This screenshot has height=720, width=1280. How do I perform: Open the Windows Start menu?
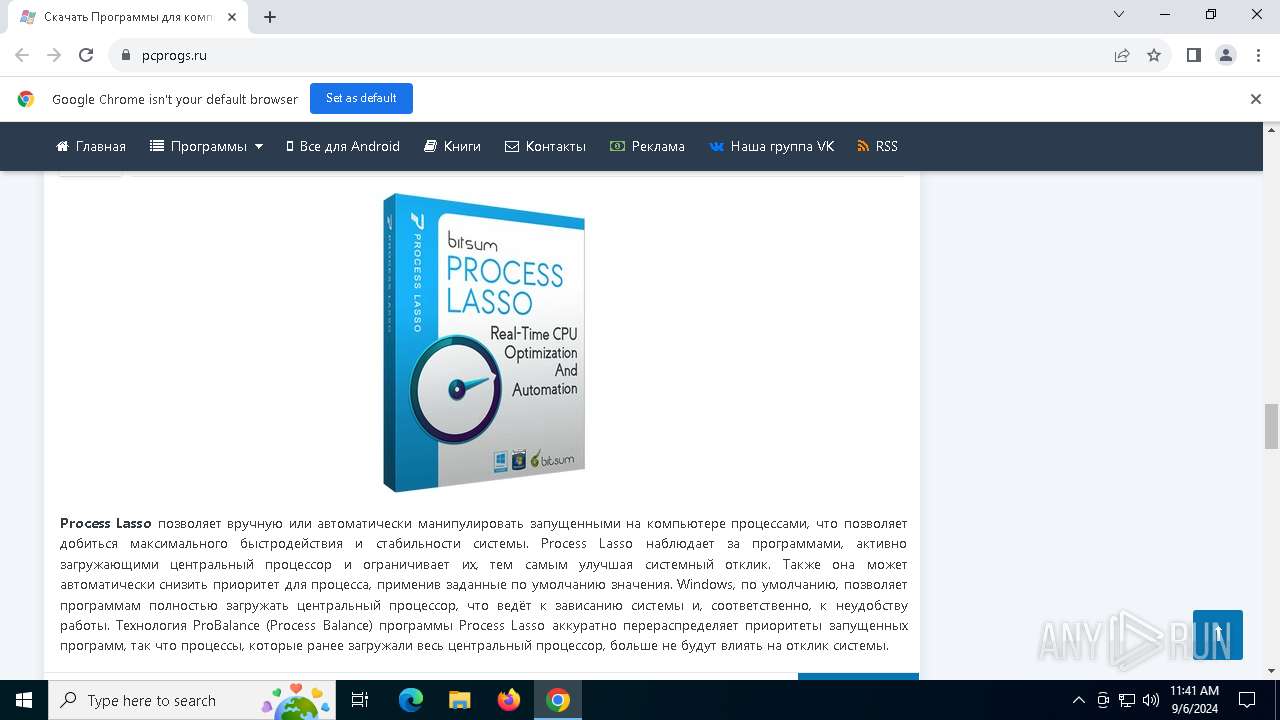tap(24, 700)
